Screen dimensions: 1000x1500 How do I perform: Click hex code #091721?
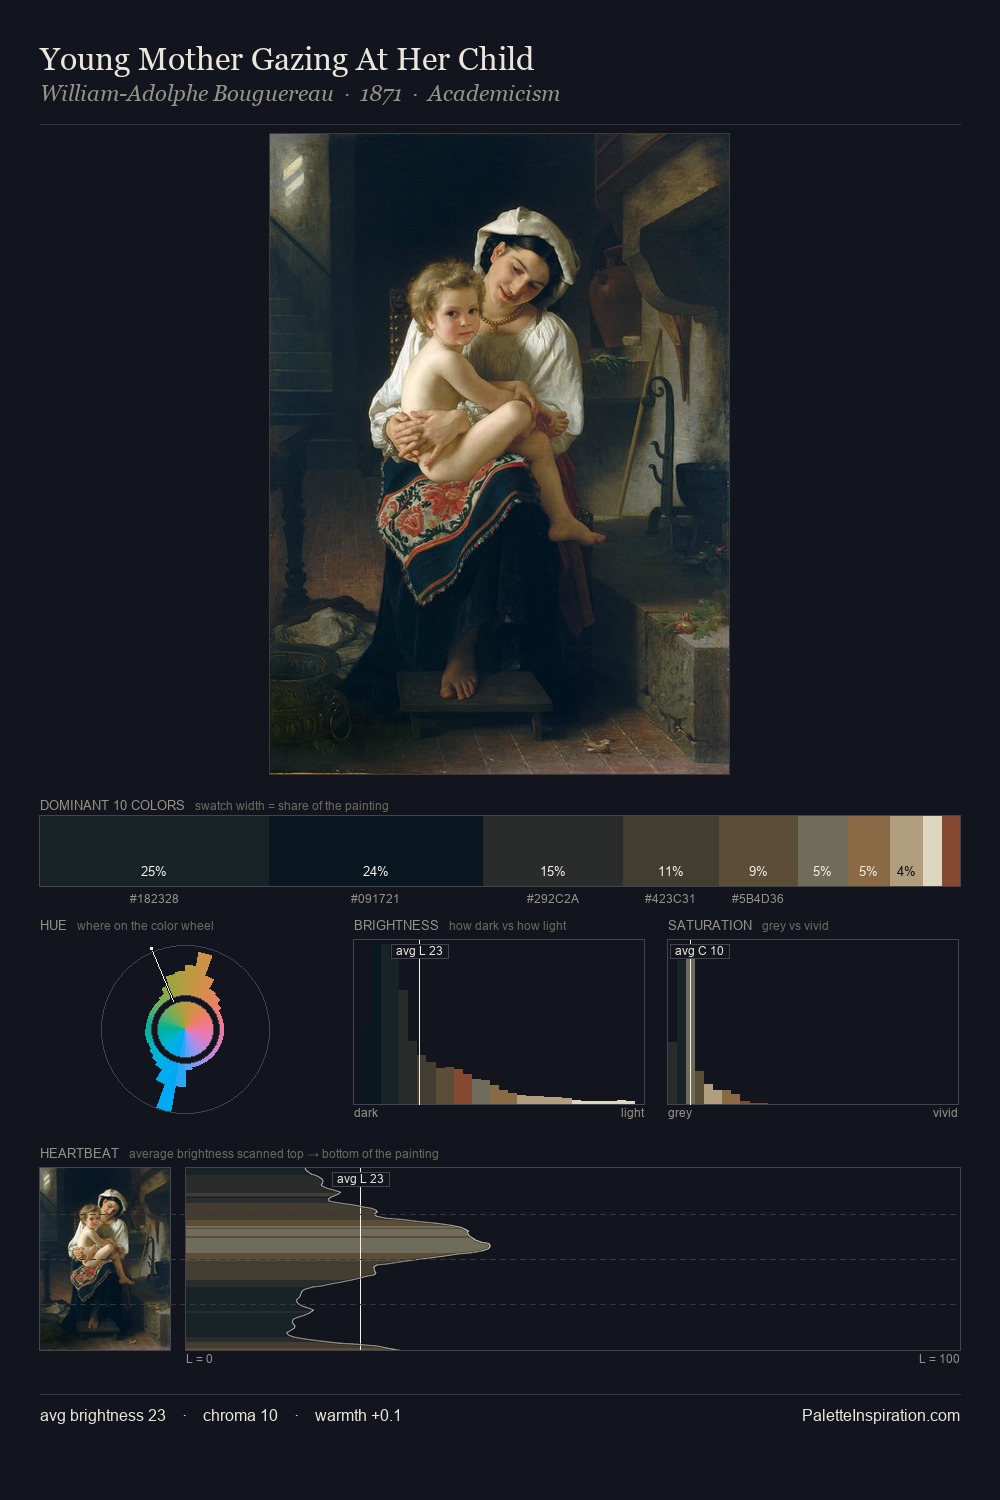click(375, 899)
